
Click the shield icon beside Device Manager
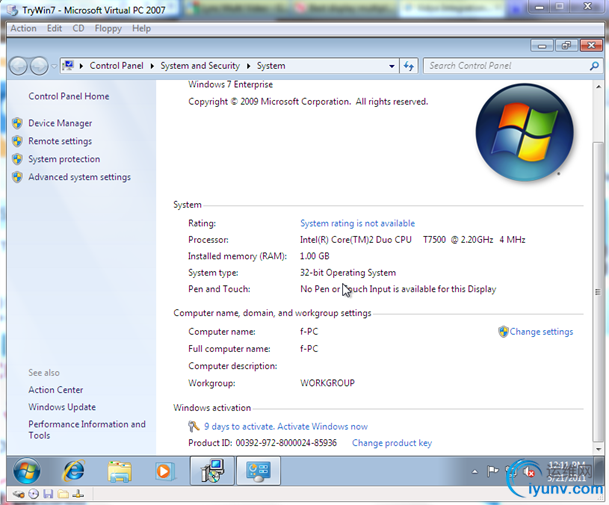[x=17, y=124]
